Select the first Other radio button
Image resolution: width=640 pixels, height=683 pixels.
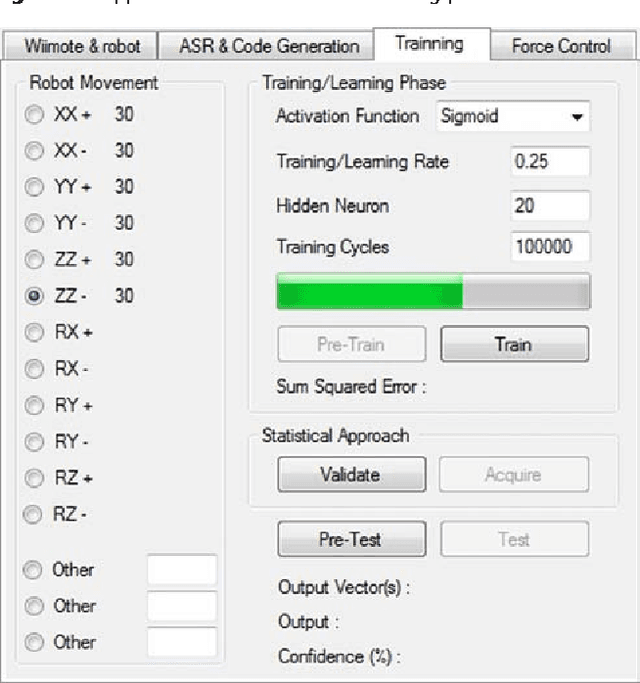pyautogui.click(x=34, y=570)
